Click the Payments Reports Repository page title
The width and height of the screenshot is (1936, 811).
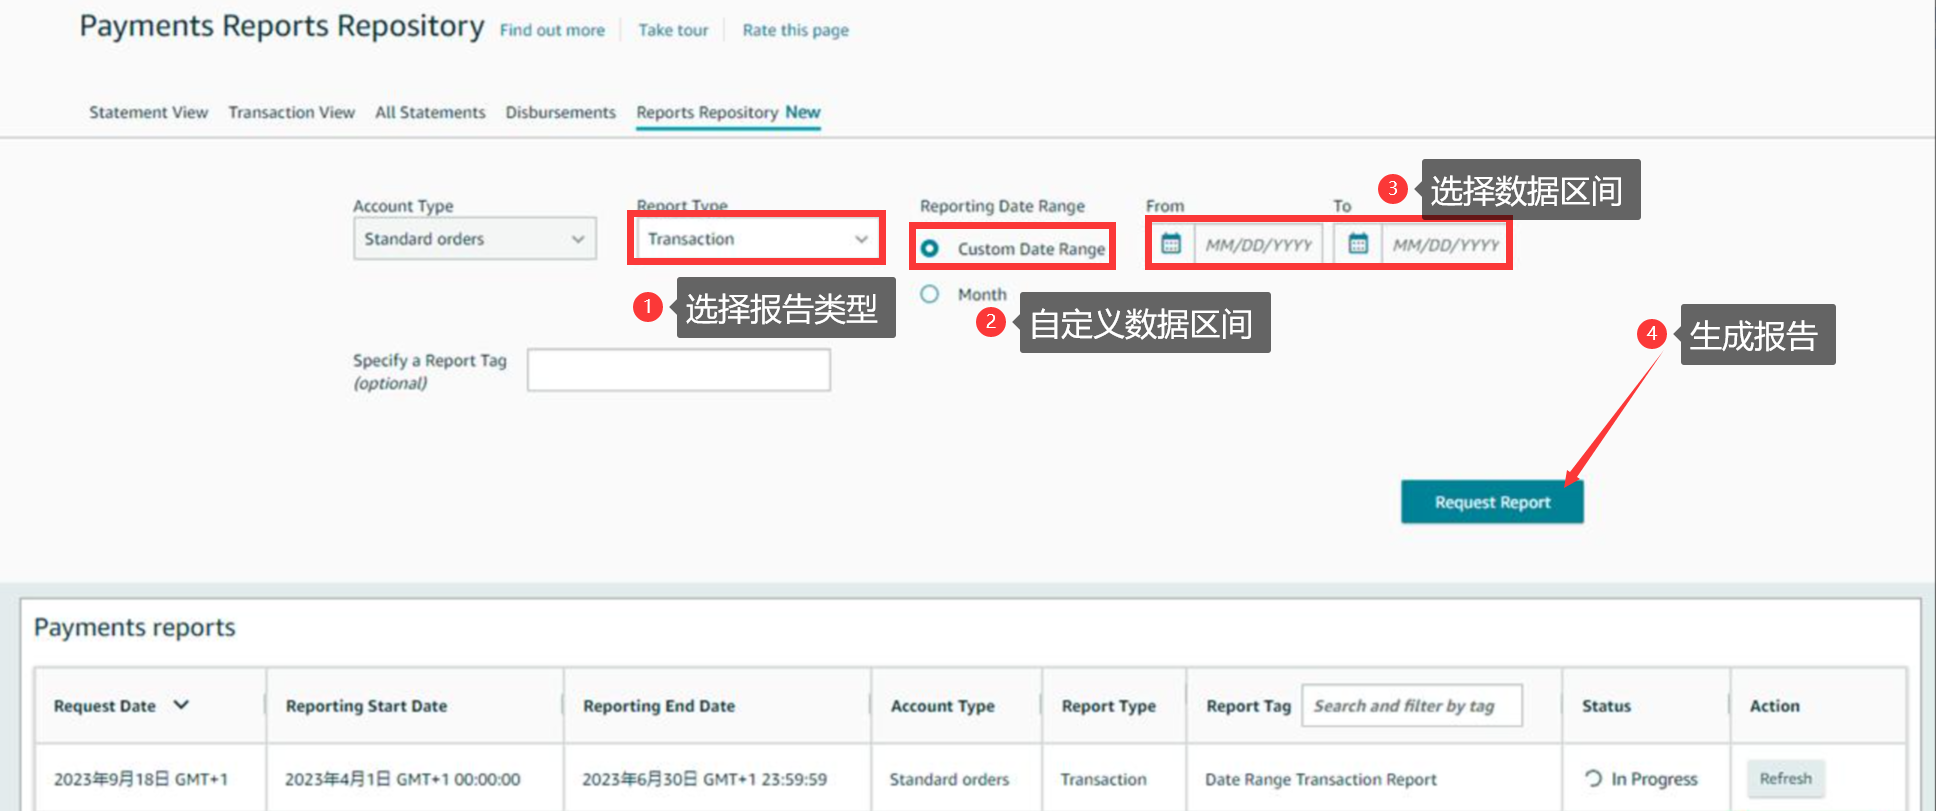click(282, 26)
